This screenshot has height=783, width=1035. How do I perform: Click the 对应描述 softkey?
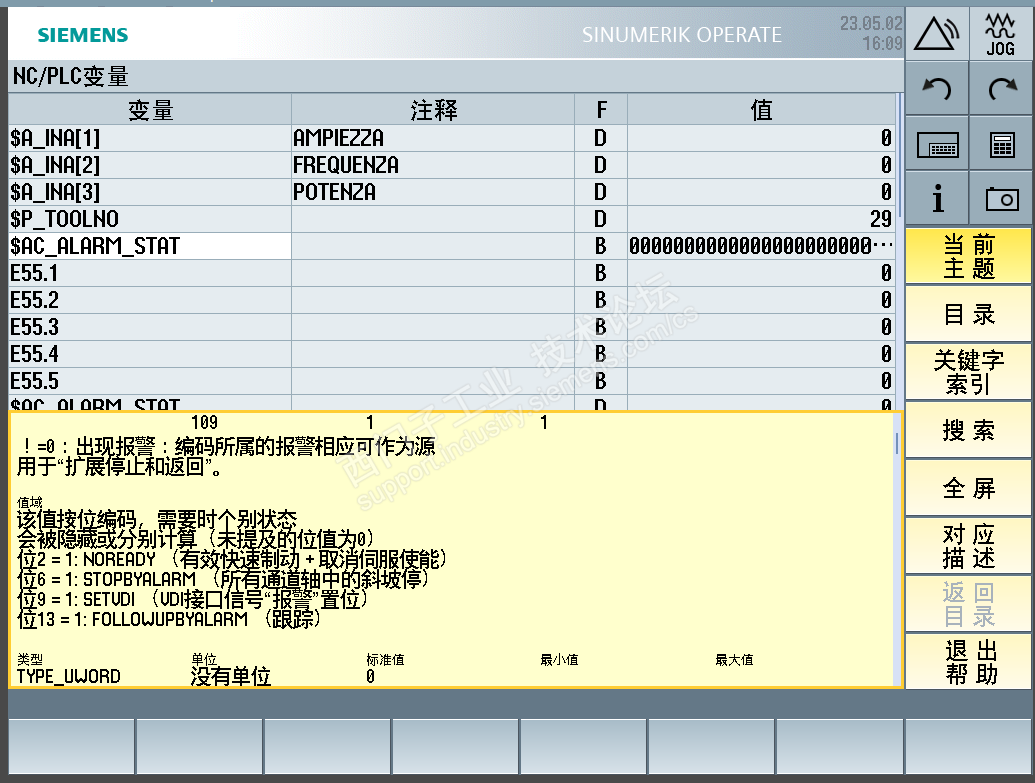pyautogui.click(x=968, y=546)
